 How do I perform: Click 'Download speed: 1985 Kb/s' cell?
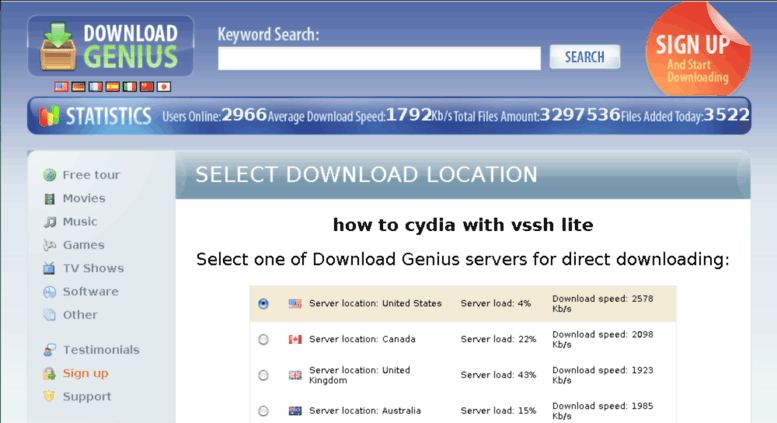[603, 411]
